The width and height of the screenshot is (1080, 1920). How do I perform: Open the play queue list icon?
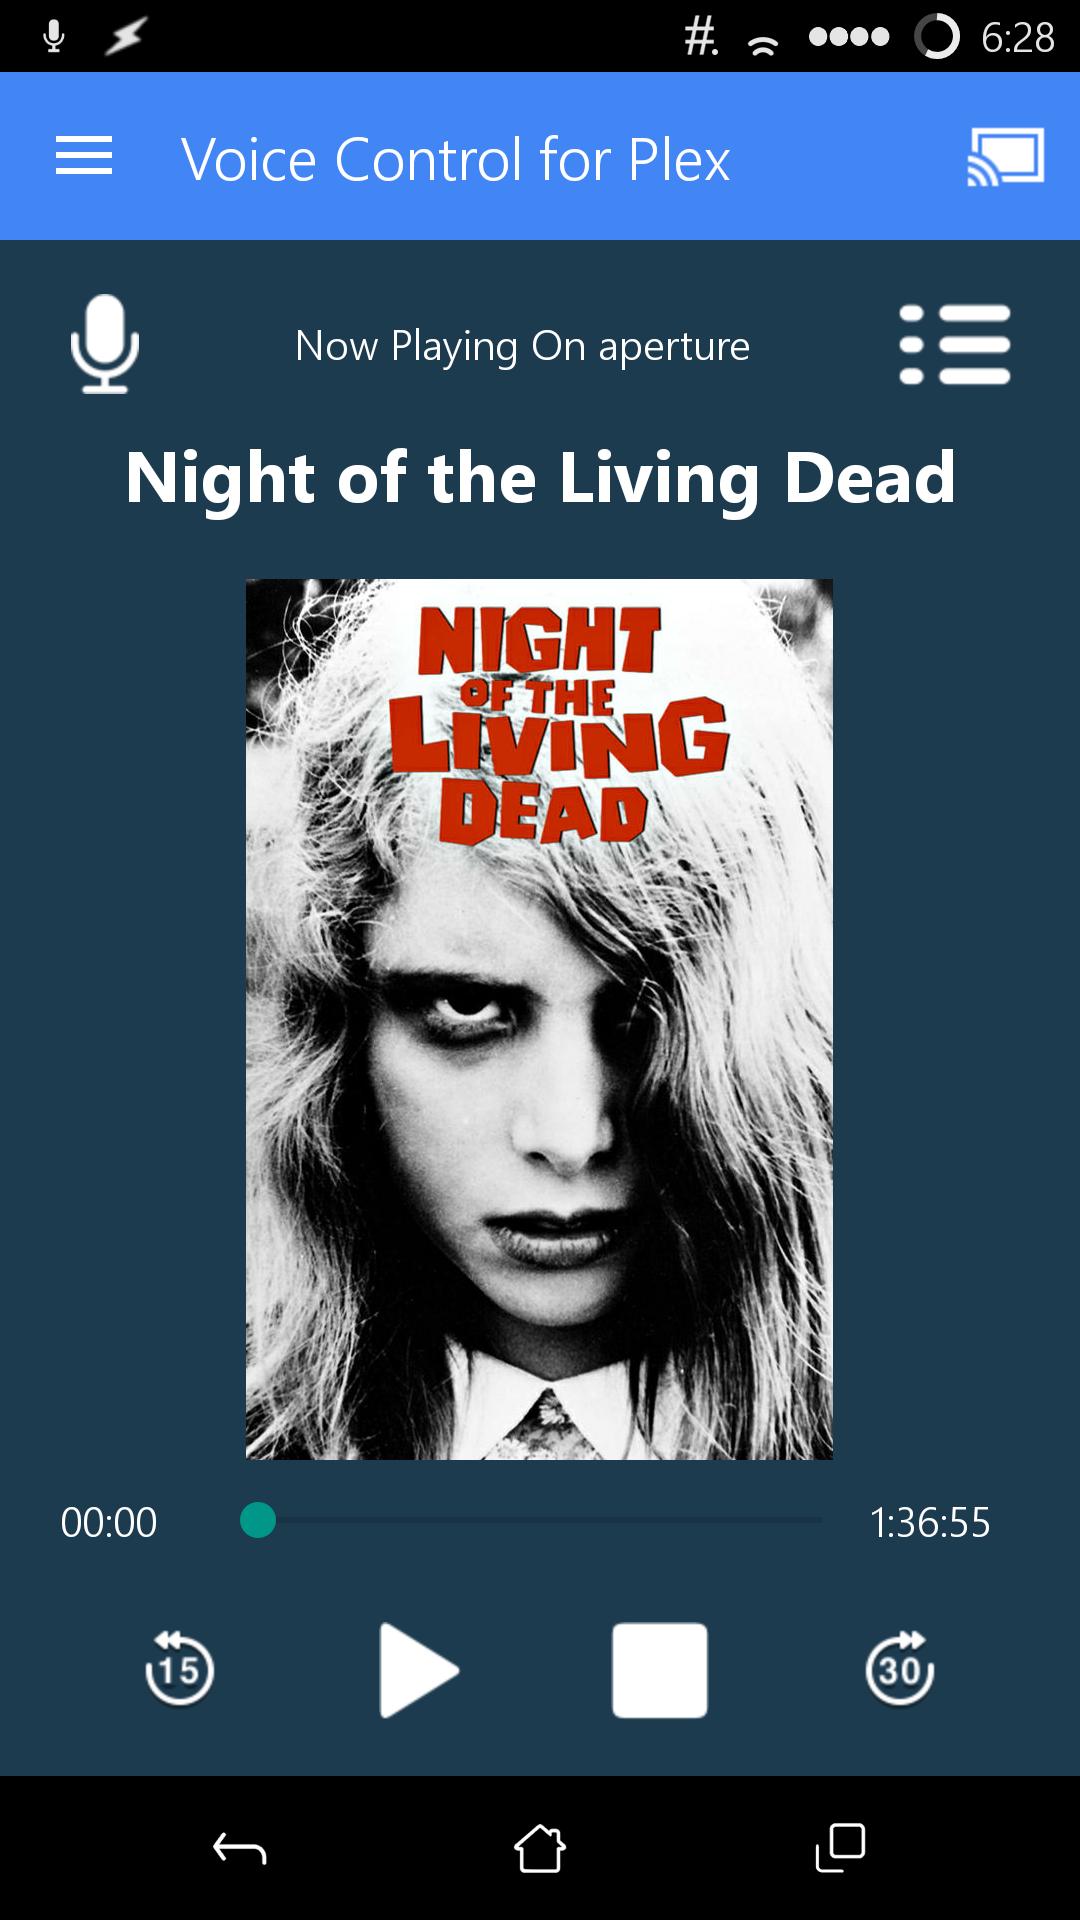(x=955, y=345)
